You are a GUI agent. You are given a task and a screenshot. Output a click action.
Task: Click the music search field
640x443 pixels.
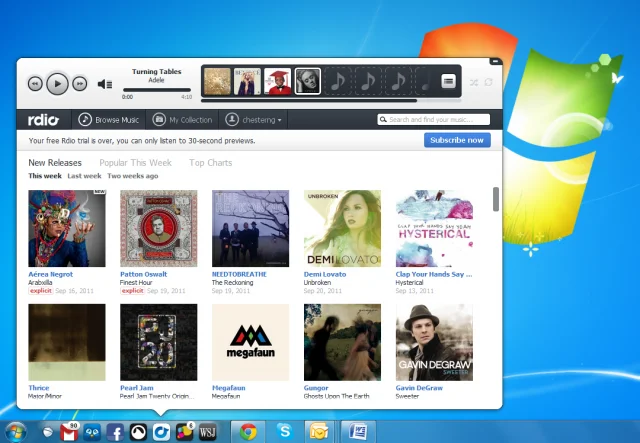pyautogui.click(x=433, y=119)
